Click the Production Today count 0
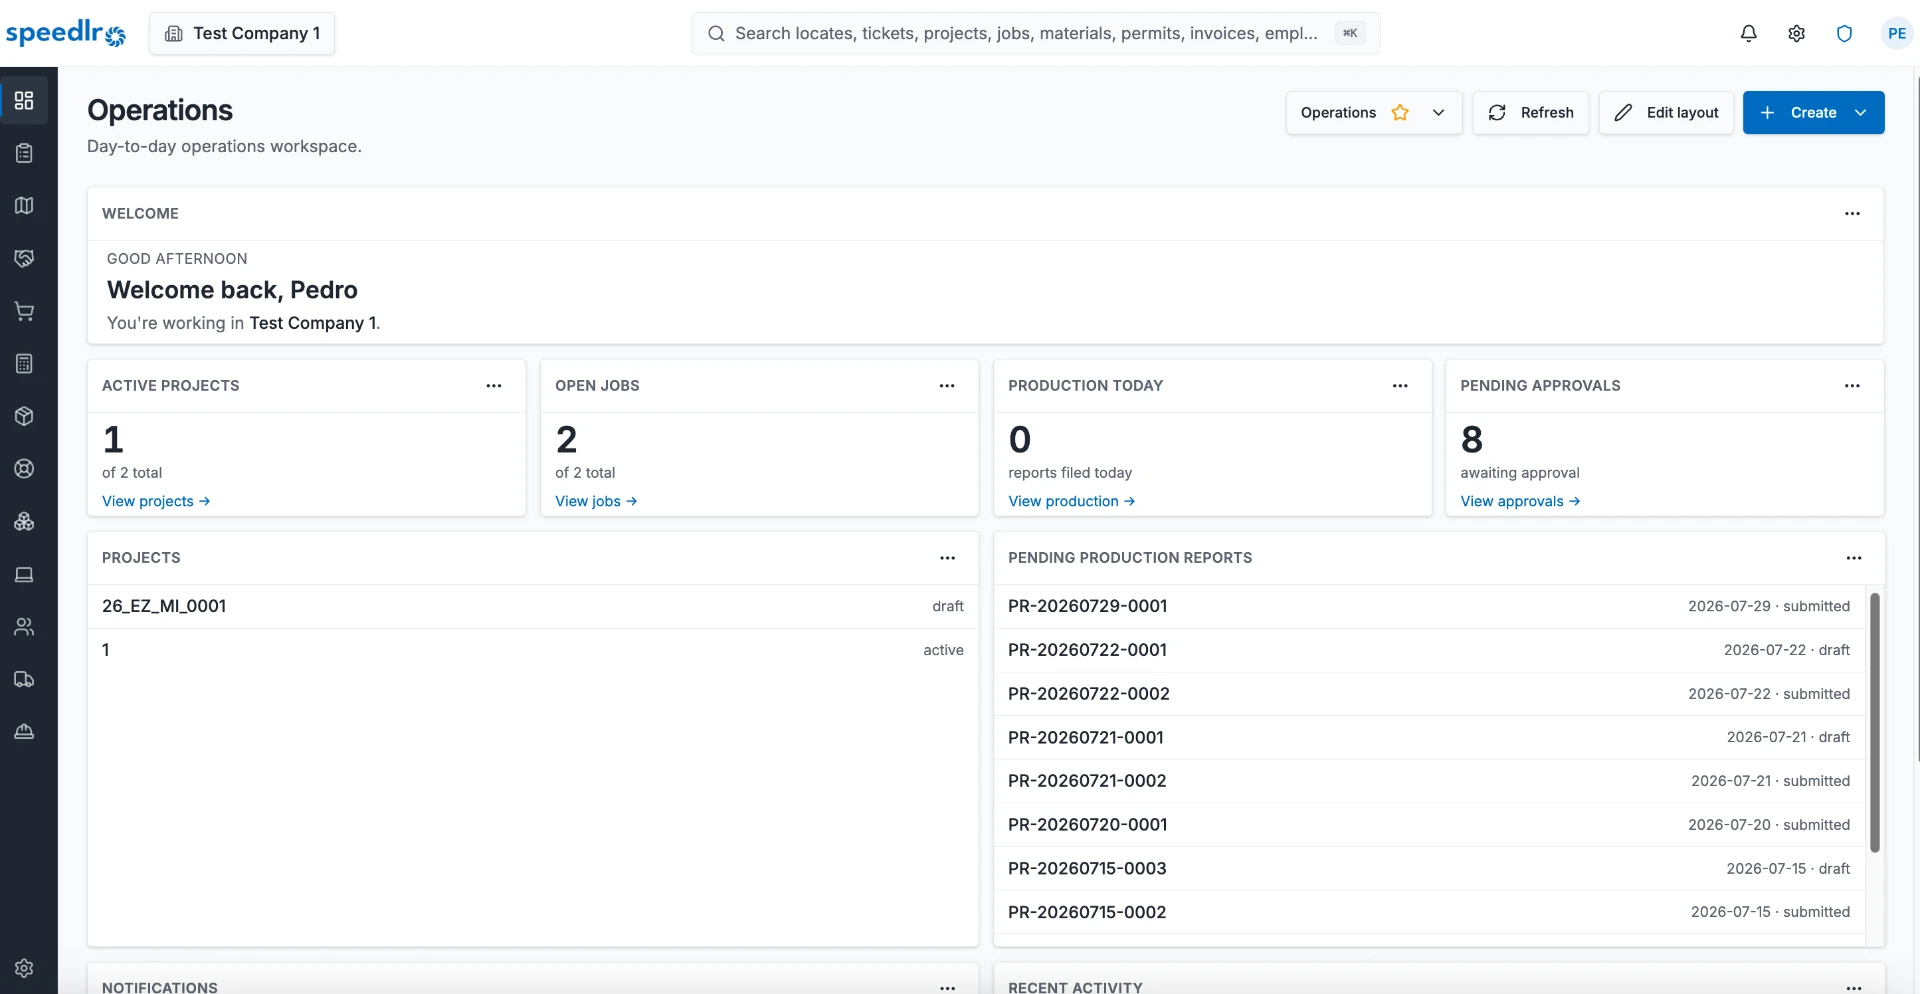Image resolution: width=1920 pixels, height=994 pixels. 1020,440
